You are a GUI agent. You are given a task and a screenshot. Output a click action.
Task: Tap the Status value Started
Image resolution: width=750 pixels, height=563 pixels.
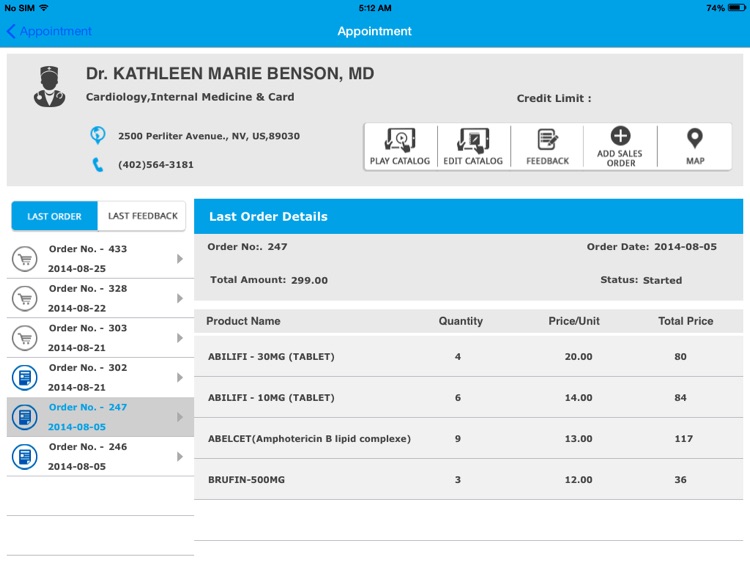pyautogui.click(x=662, y=280)
